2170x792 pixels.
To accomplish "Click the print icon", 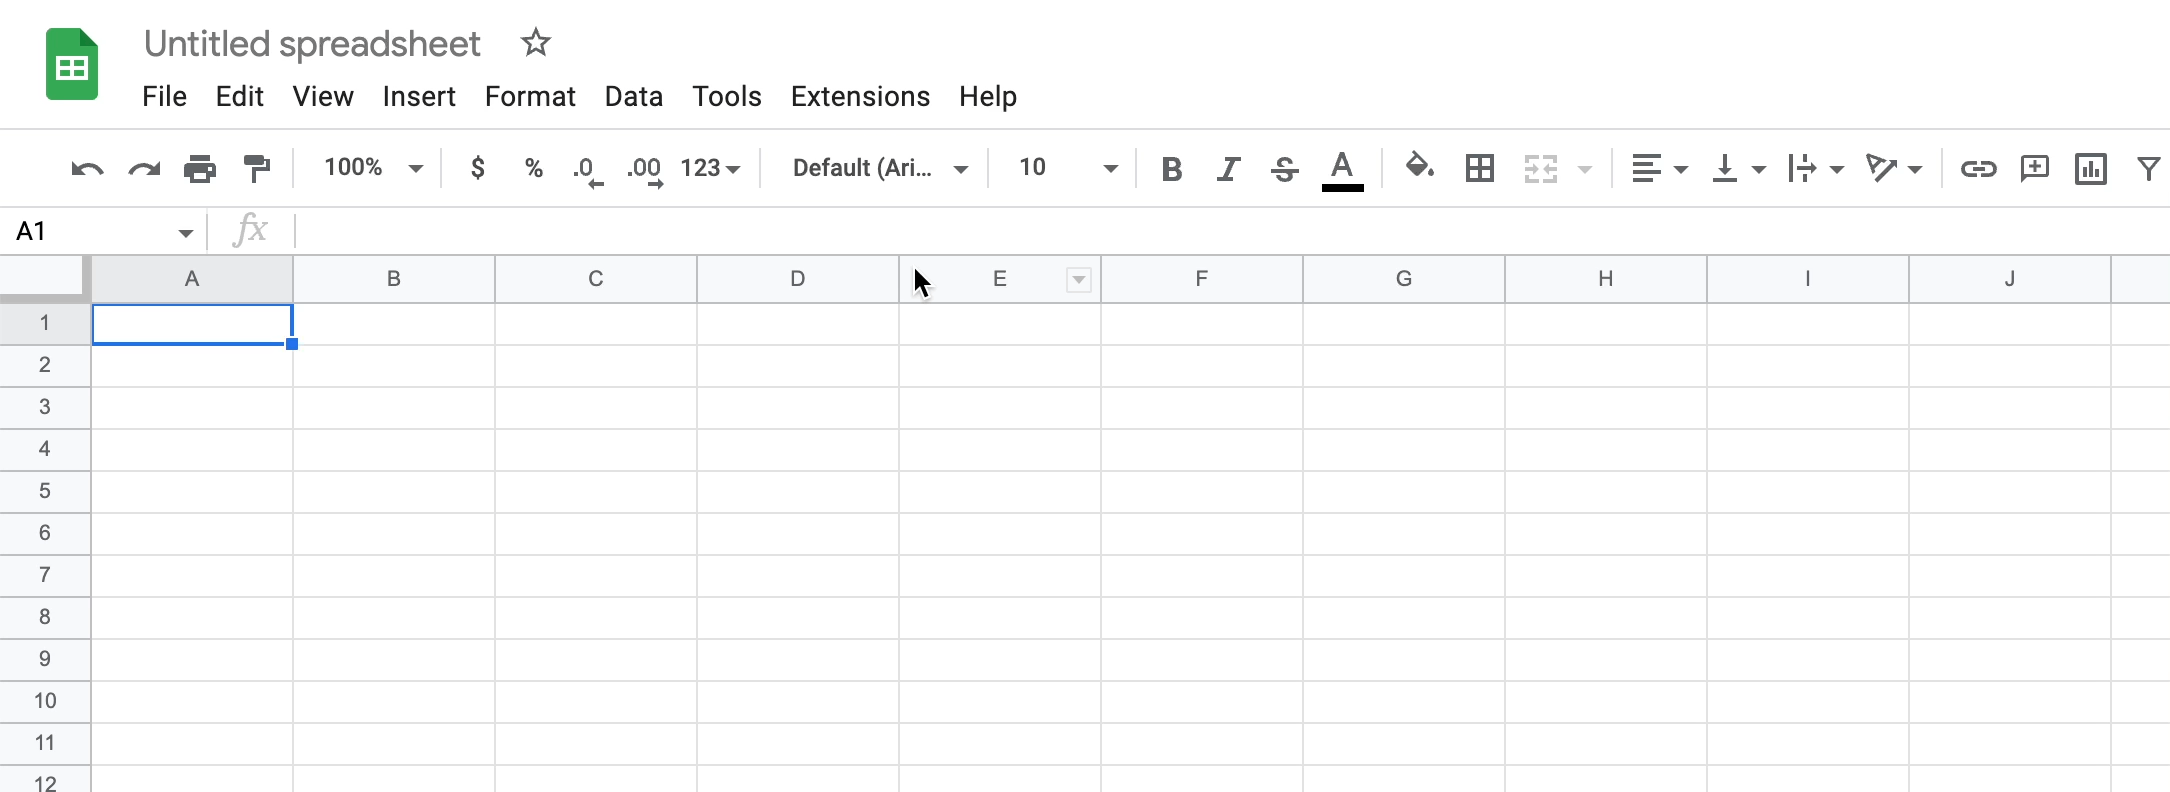I will (200, 168).
